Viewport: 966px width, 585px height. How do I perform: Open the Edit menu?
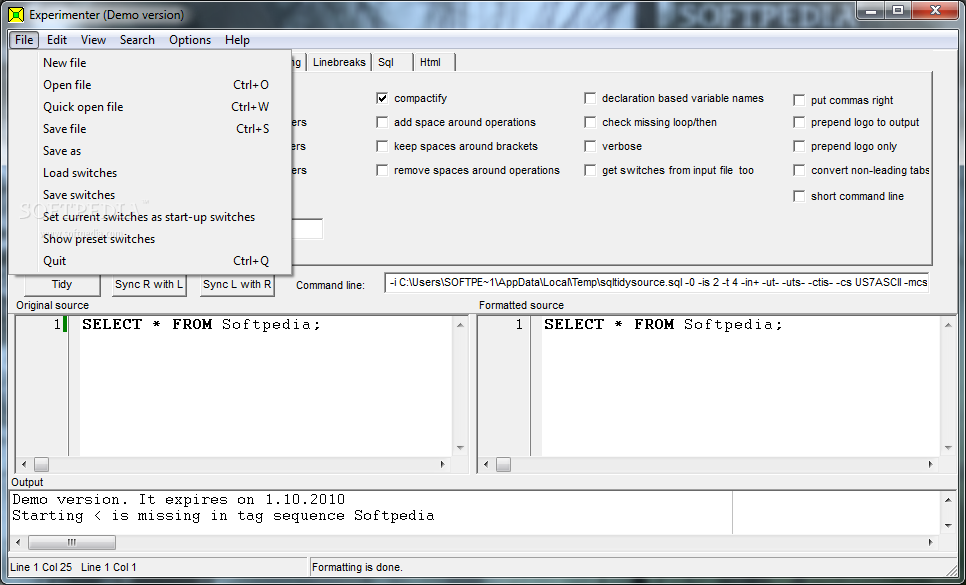(x=57, y=40)
